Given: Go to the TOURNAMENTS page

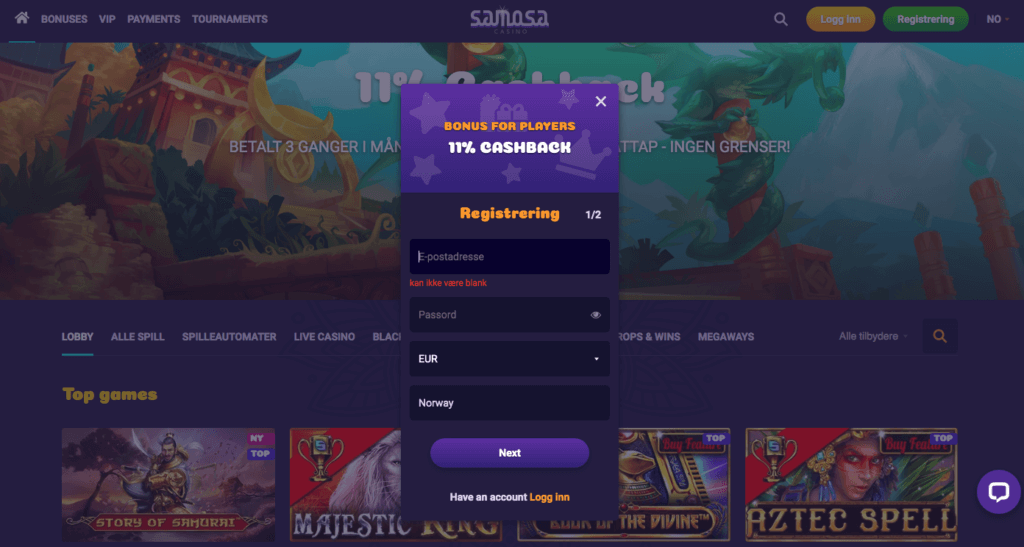Looking at the screenshot, I should coord(230,19).
